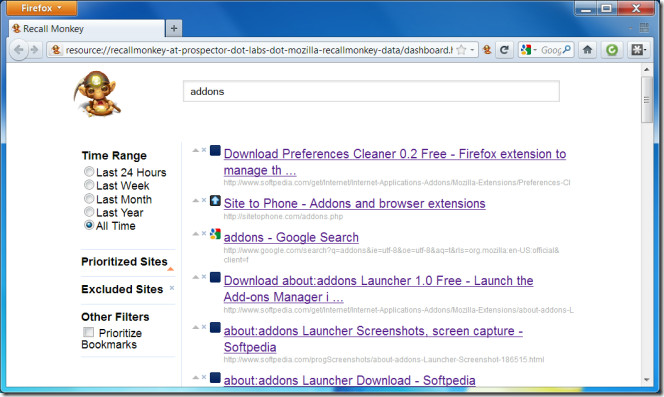
Task: Exclude Site to Phone result with x
Action: (204, 200)
